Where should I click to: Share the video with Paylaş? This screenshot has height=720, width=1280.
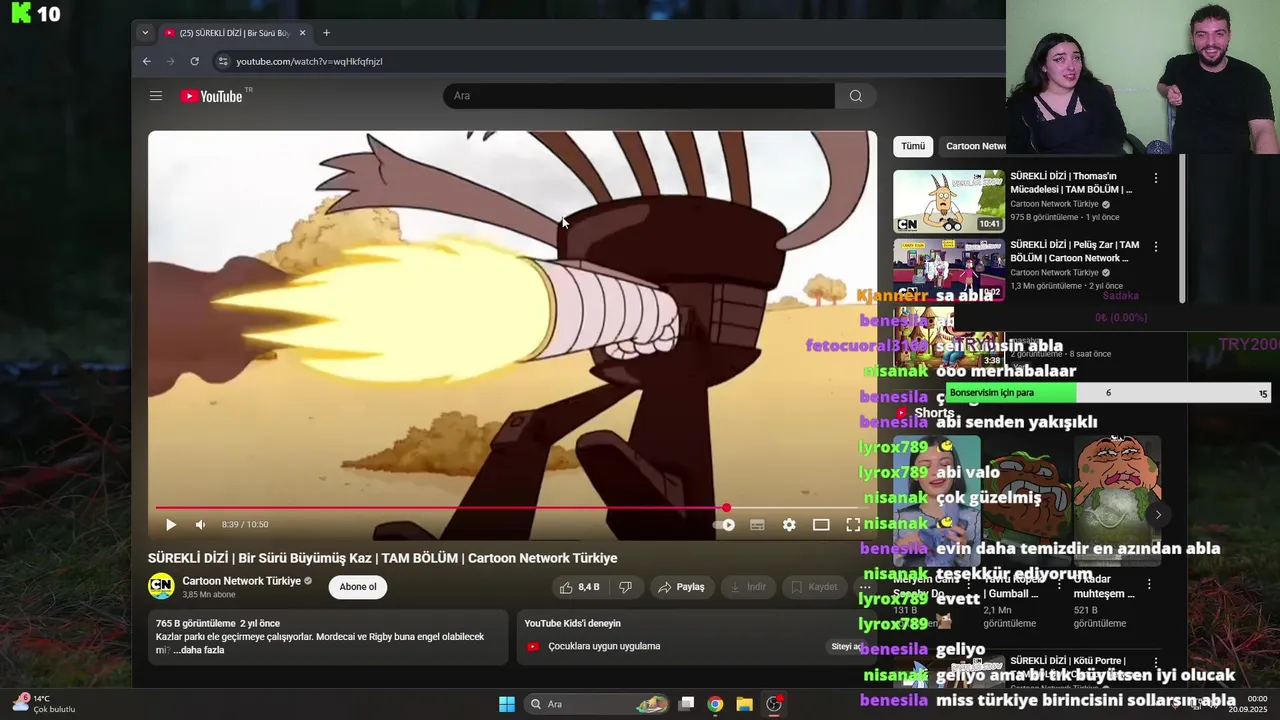[680, 587]
